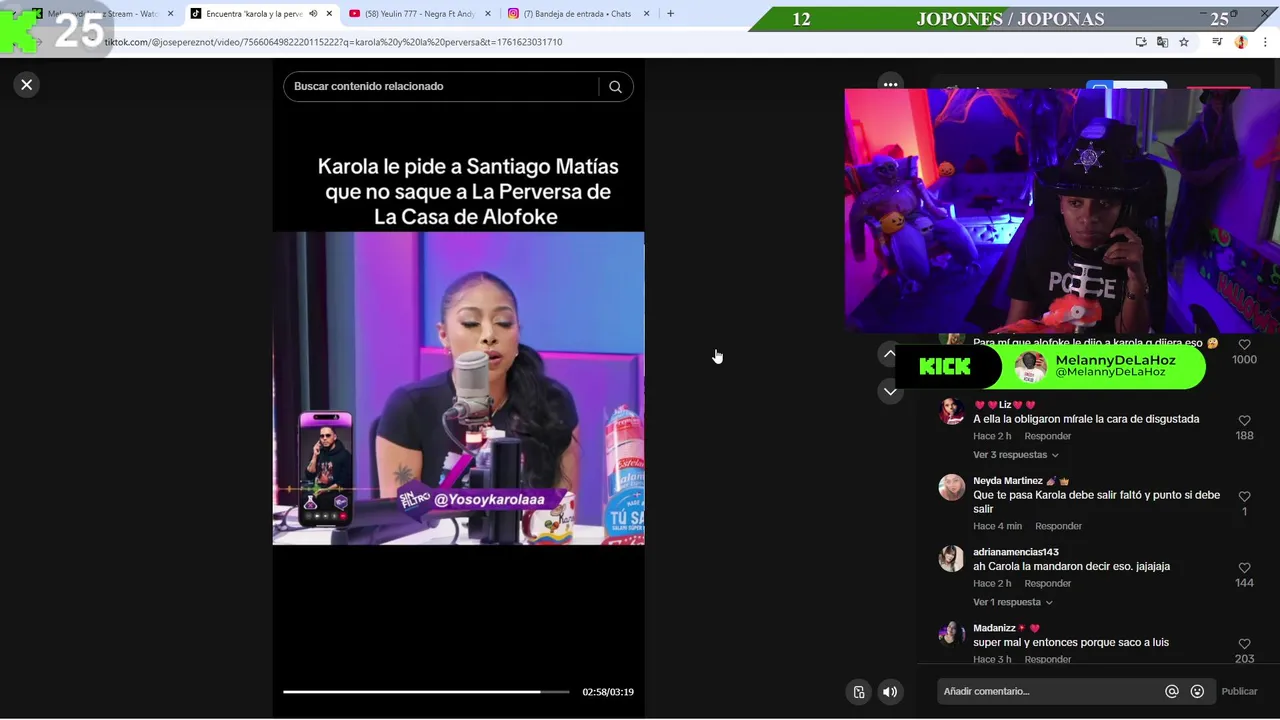1280x720 pixels.
Task: Seek on the video progress bar
Action: pyautogui.click(x=426, y=692)
